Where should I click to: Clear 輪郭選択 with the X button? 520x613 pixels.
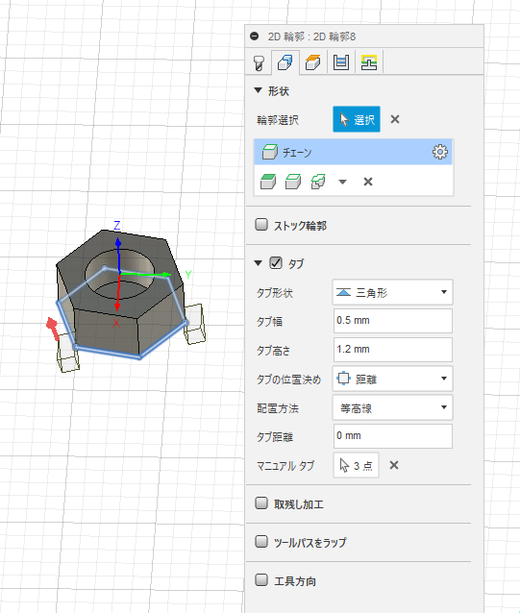coord(395,119)
